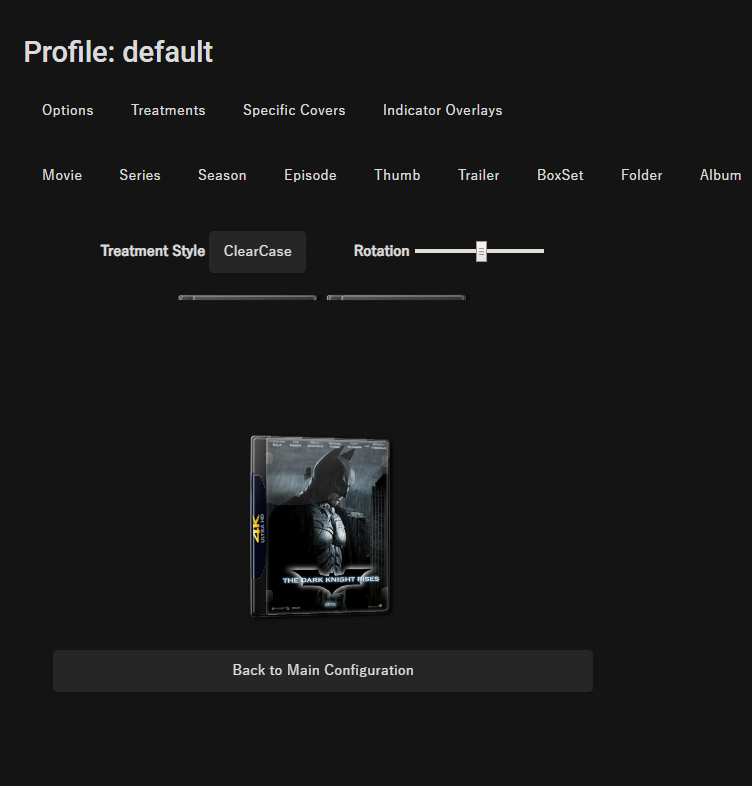Viewport: 752px width, 786px height.
Task: Click the Treatment Style label
Action: click(x=152, y=251)
